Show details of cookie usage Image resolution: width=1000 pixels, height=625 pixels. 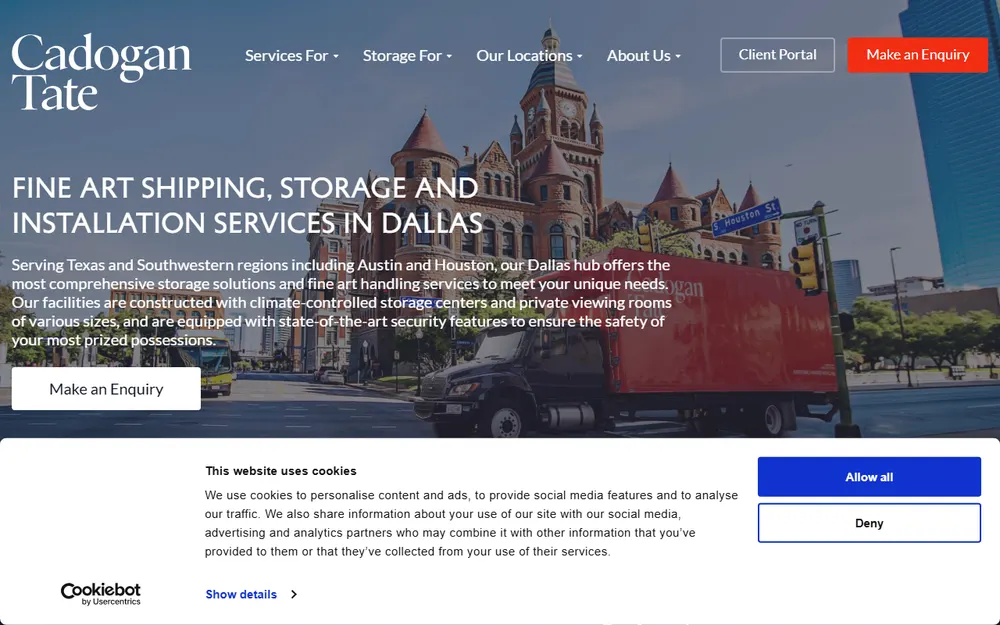pyautogui.click(x=241, y=594)
